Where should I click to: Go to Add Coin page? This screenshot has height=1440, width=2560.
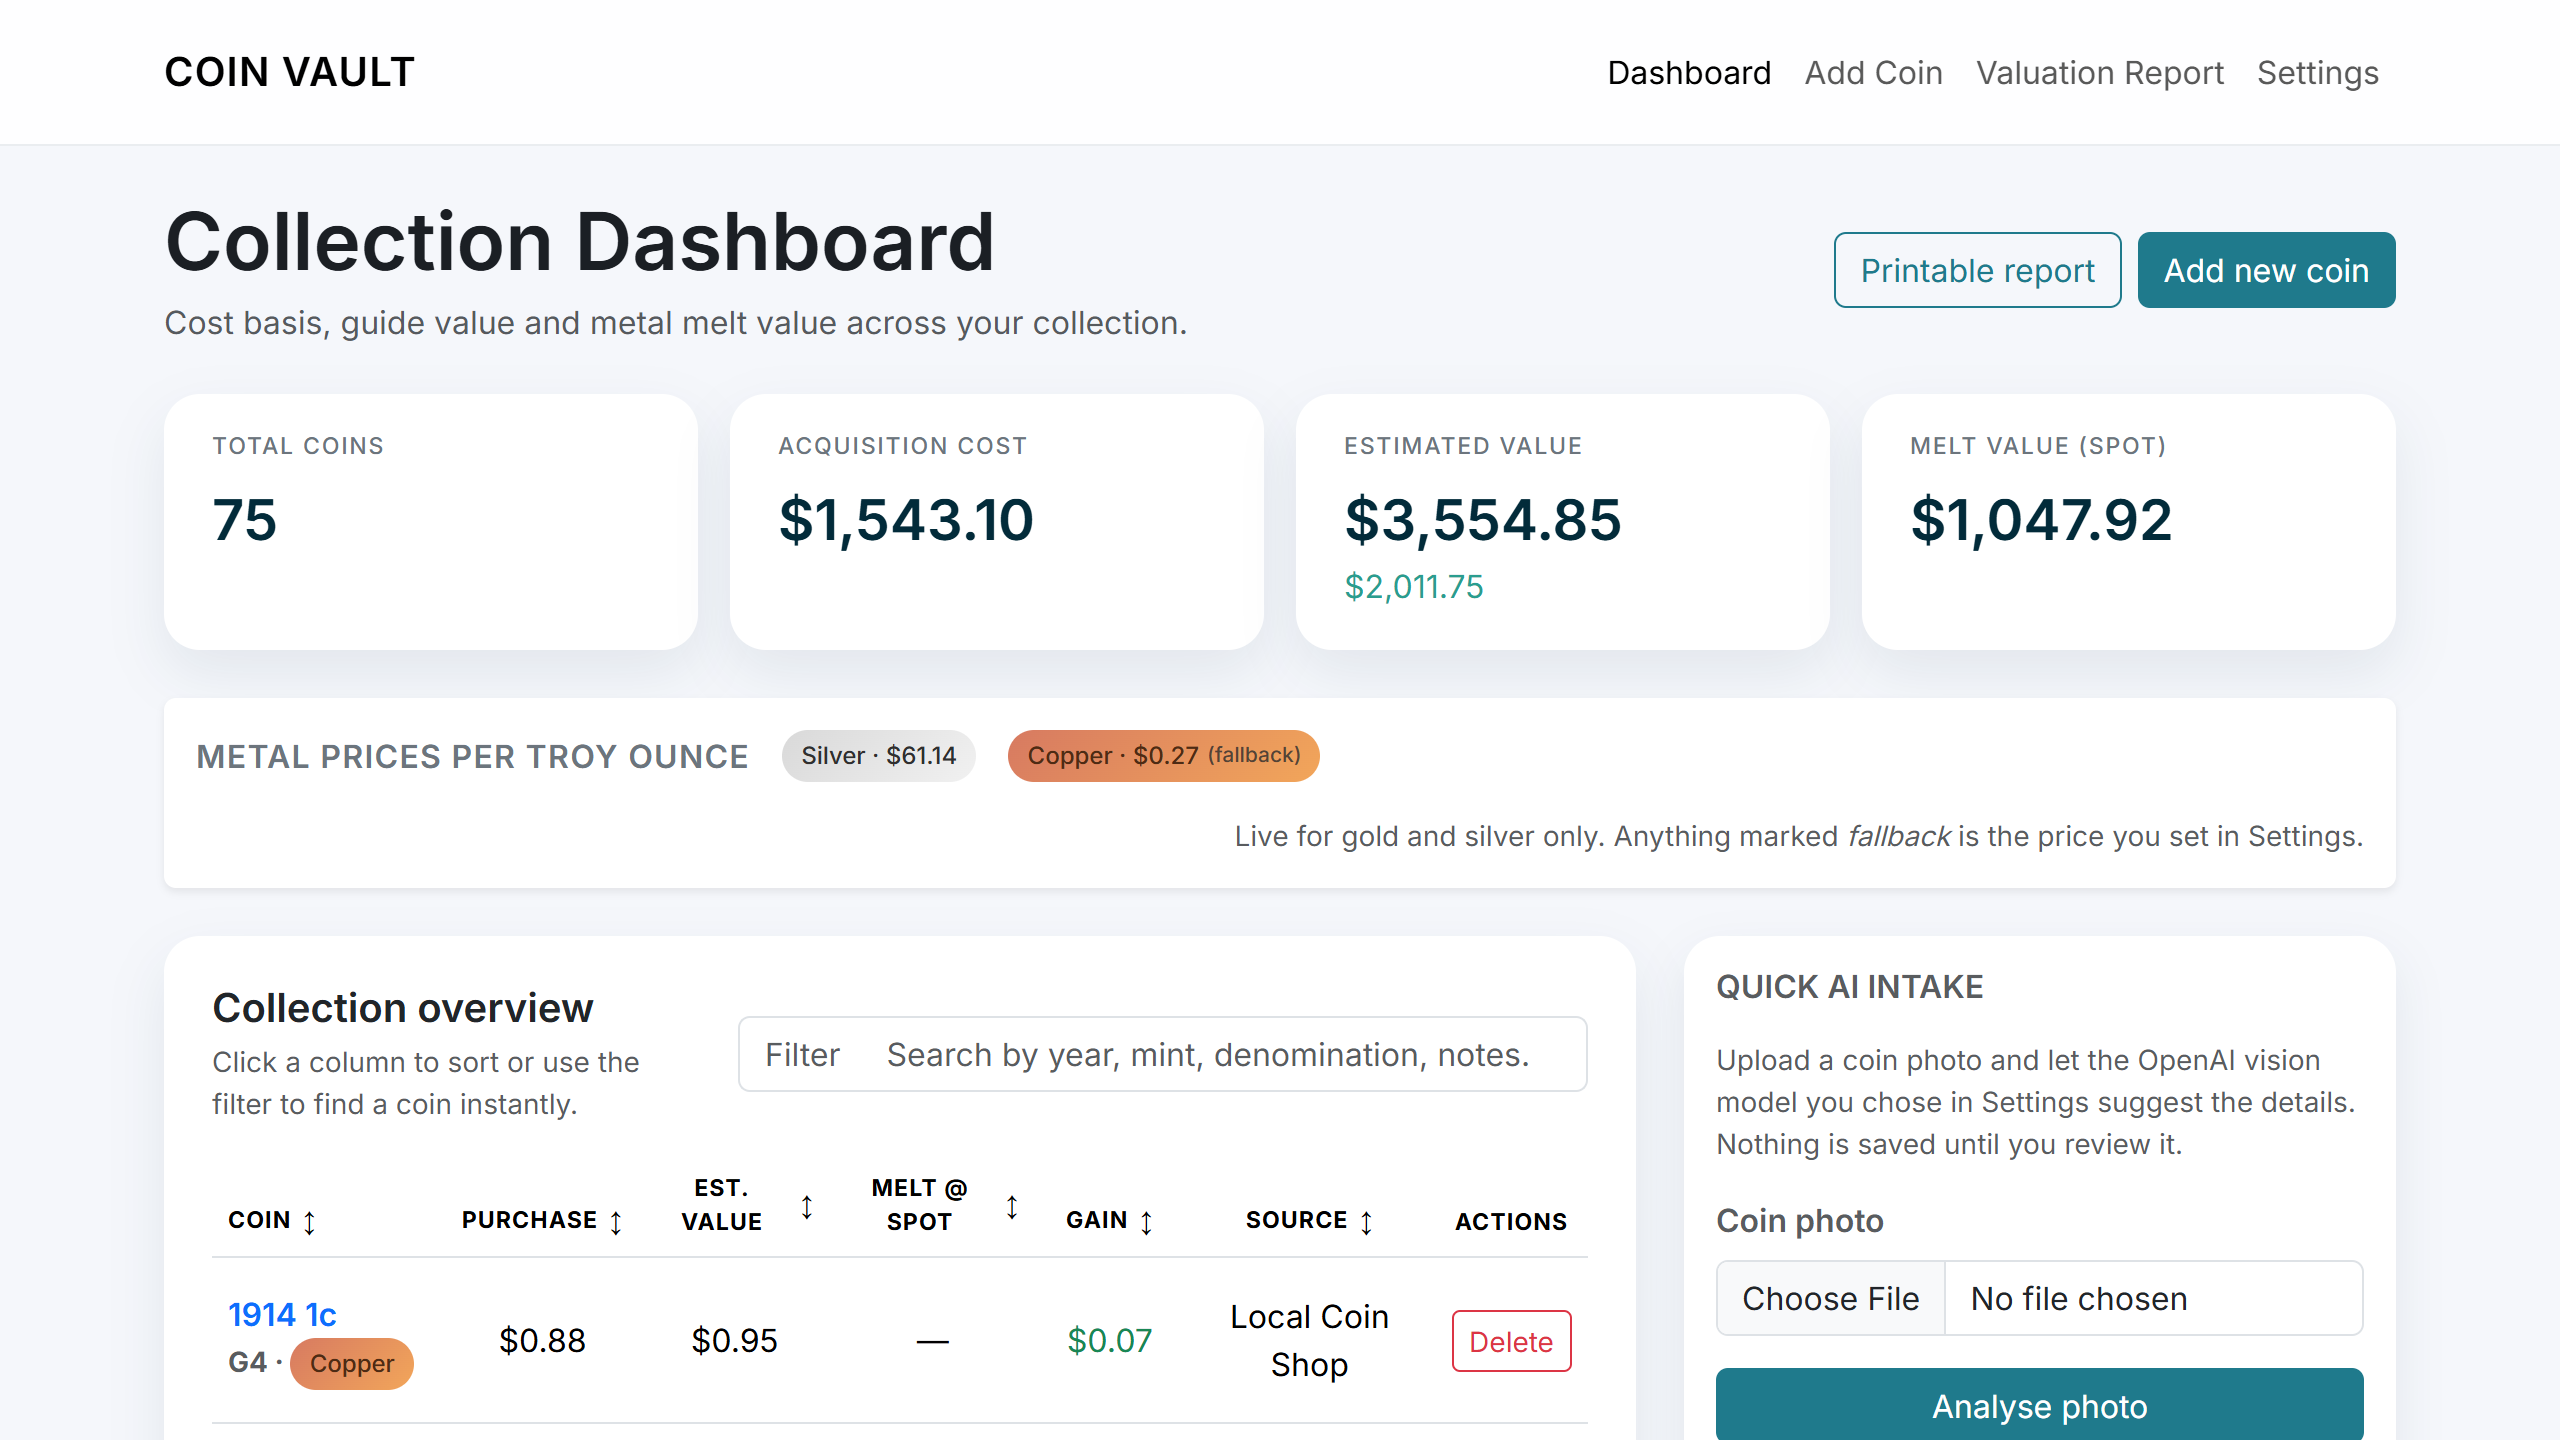point(1873,73)
